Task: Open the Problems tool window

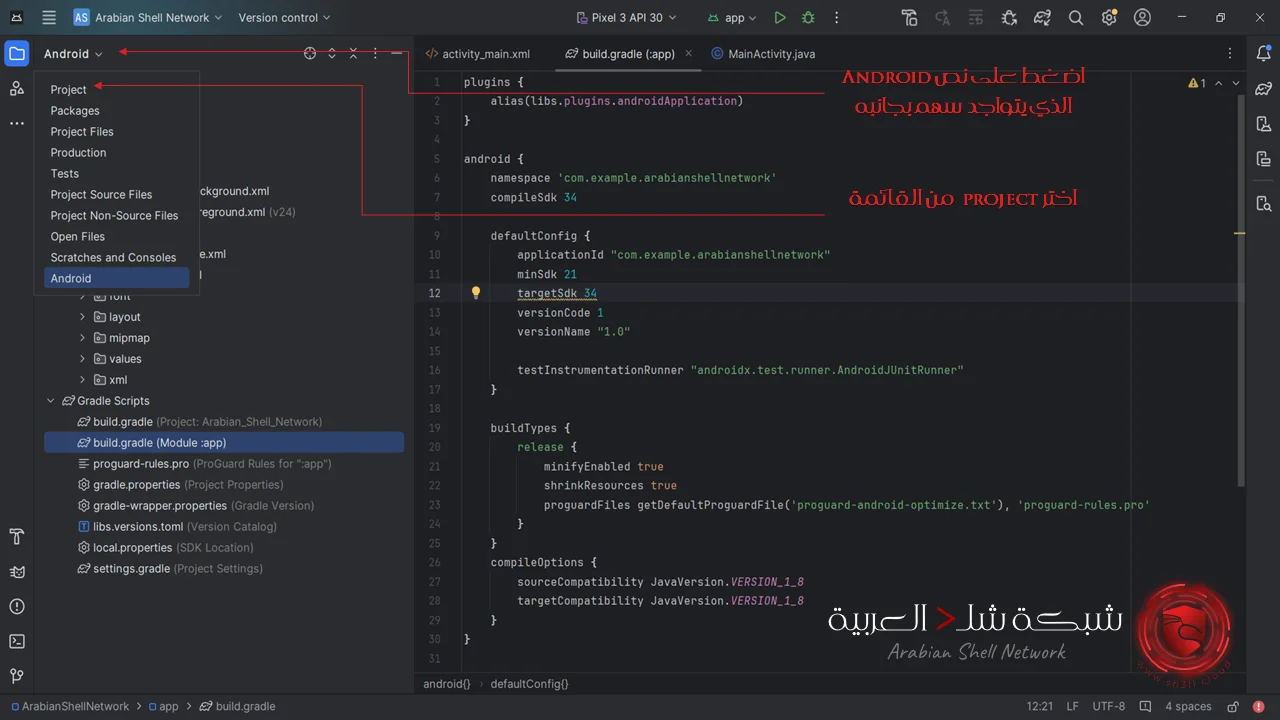Action: pyautogui.click(x=17, y=607)
